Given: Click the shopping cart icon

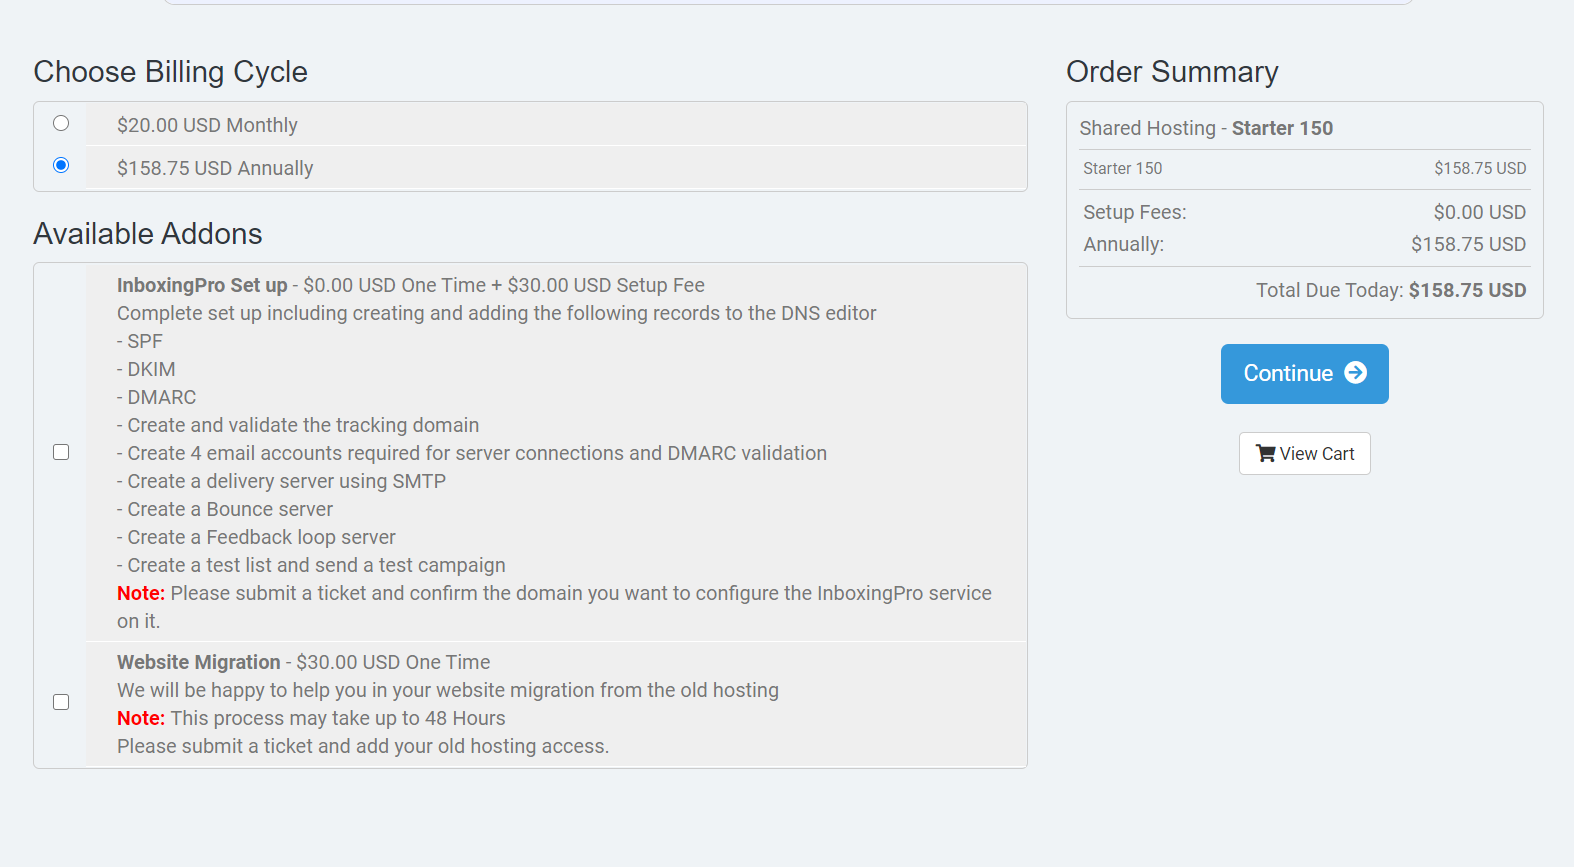Looking at the screenshot, I should point(1265,453).
